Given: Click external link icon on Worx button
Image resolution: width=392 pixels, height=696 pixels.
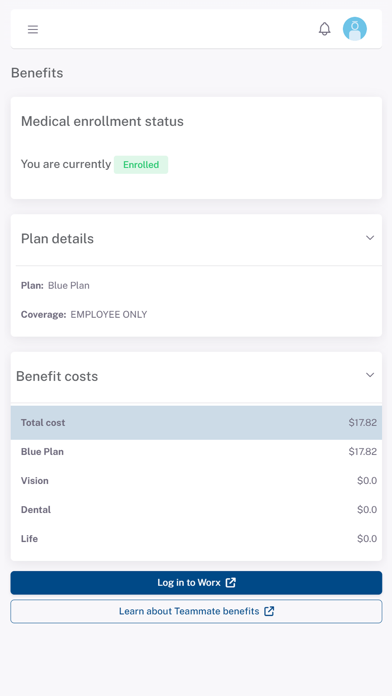Looking at the screenshot, I should pyautogui.click(x=231, y=582).
